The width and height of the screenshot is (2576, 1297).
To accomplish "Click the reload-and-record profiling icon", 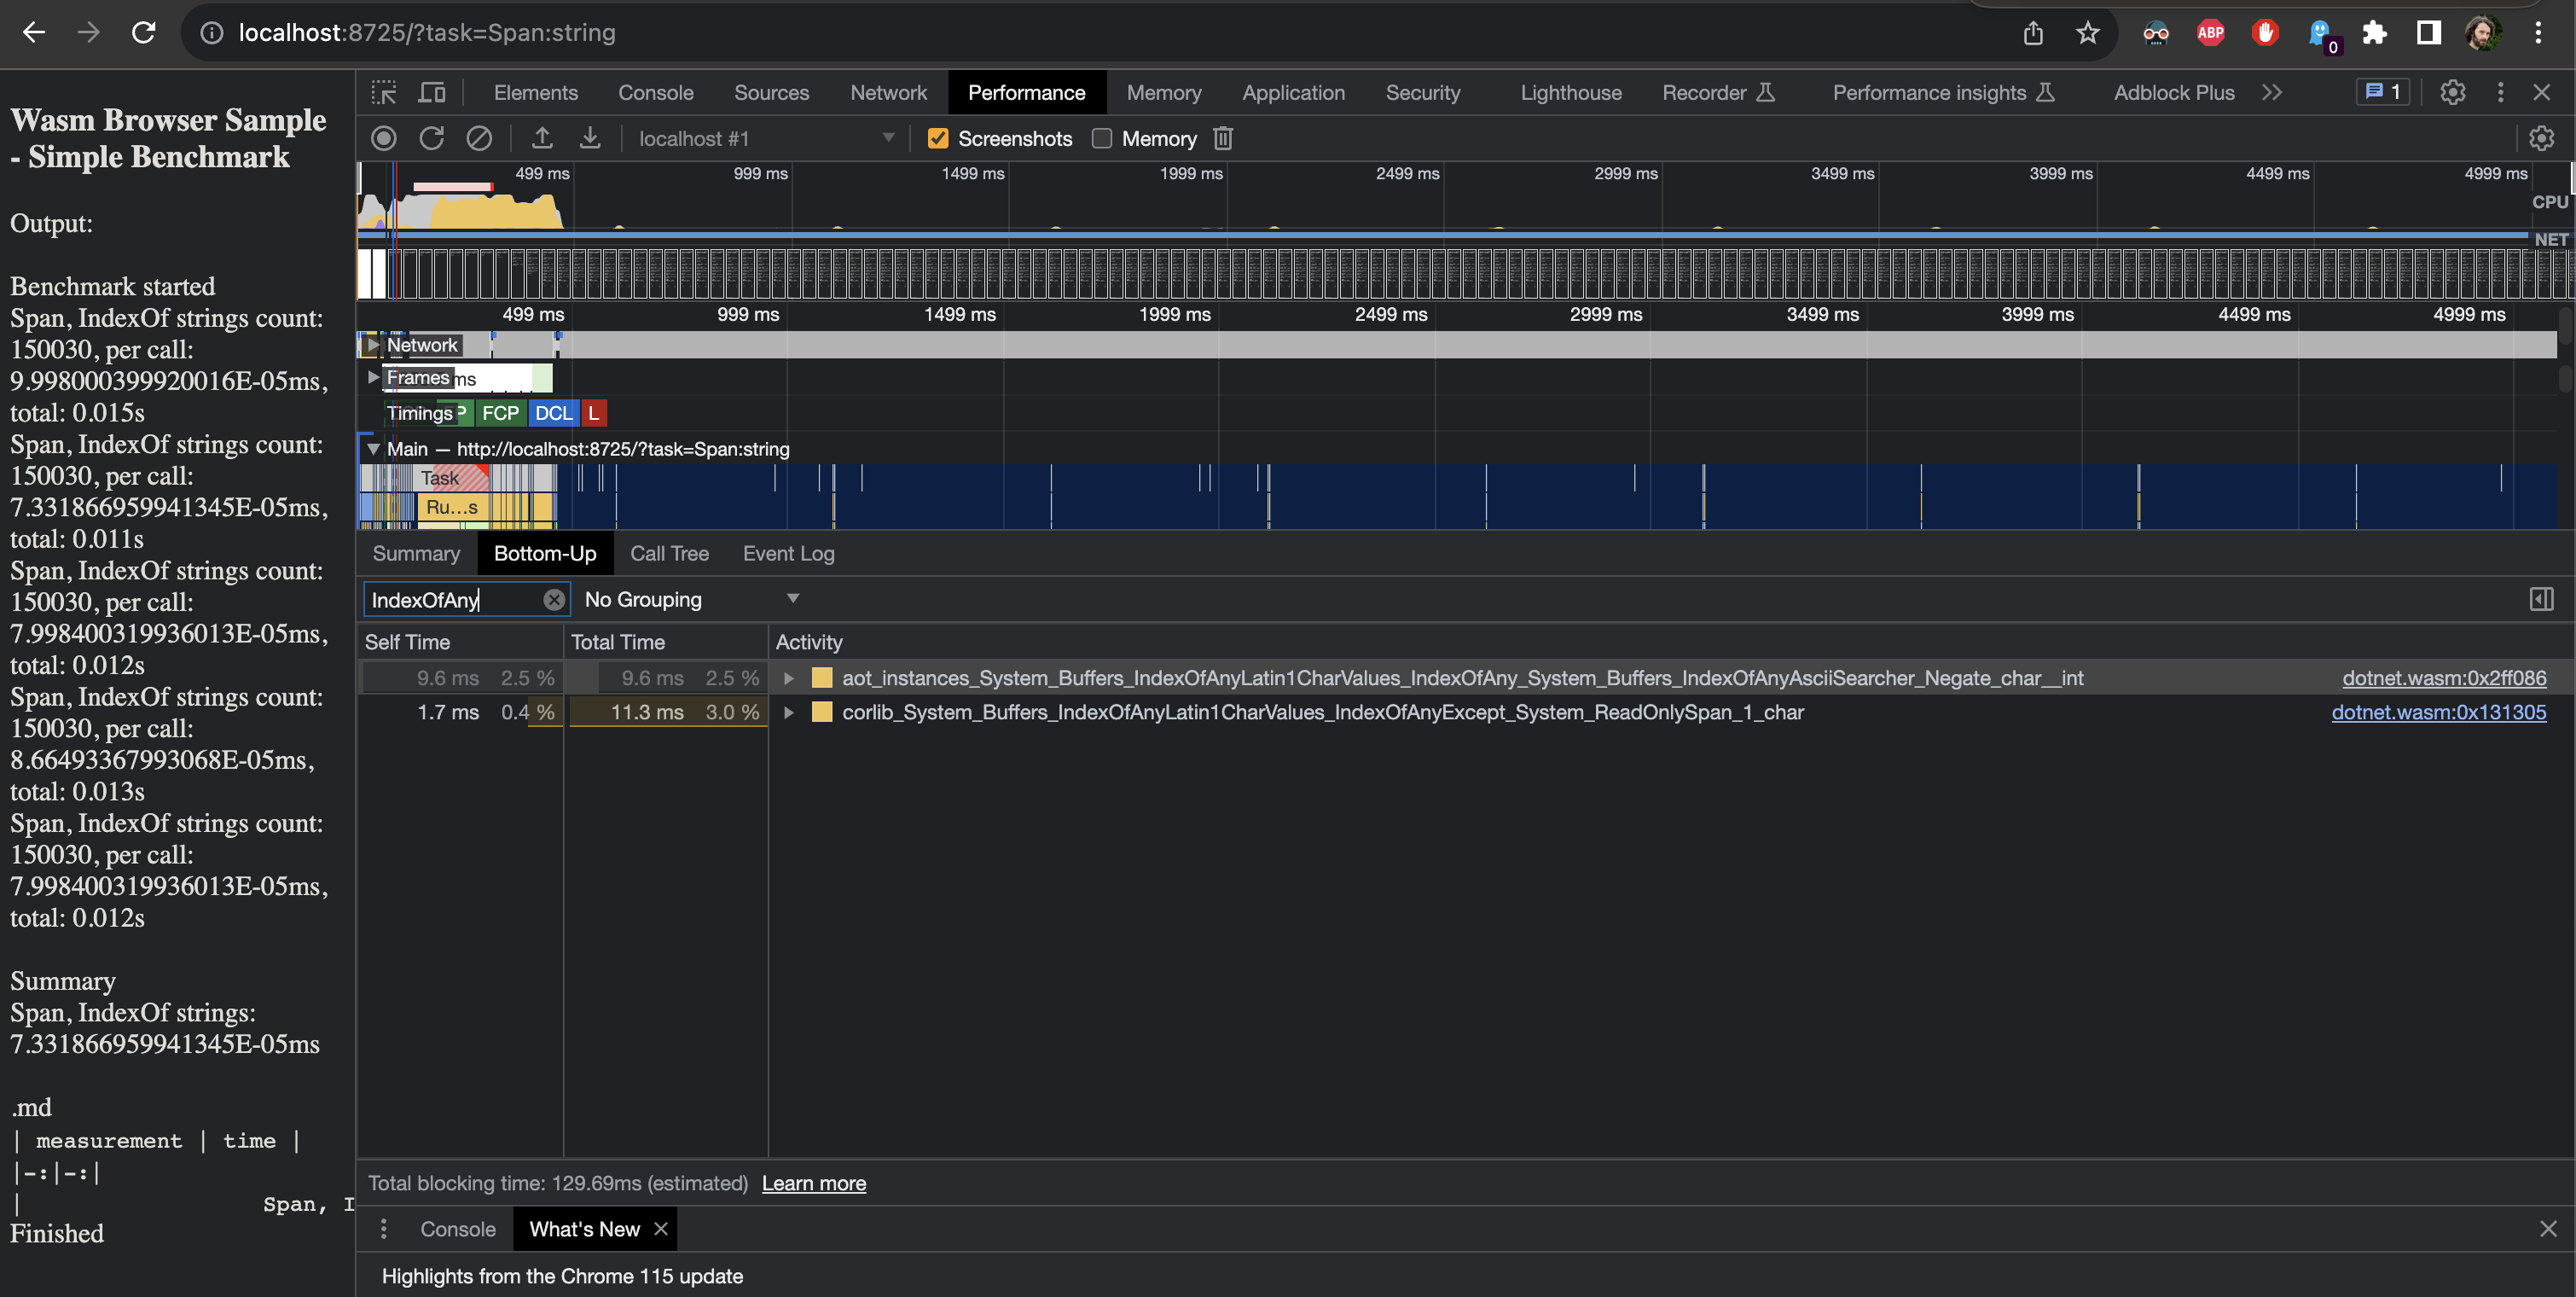I will point(431,138).
